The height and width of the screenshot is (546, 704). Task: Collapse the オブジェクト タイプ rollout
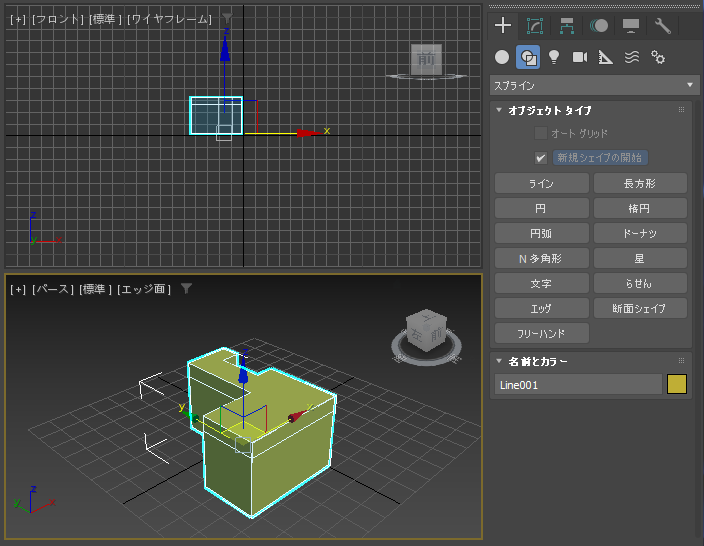tap(499, 110)
